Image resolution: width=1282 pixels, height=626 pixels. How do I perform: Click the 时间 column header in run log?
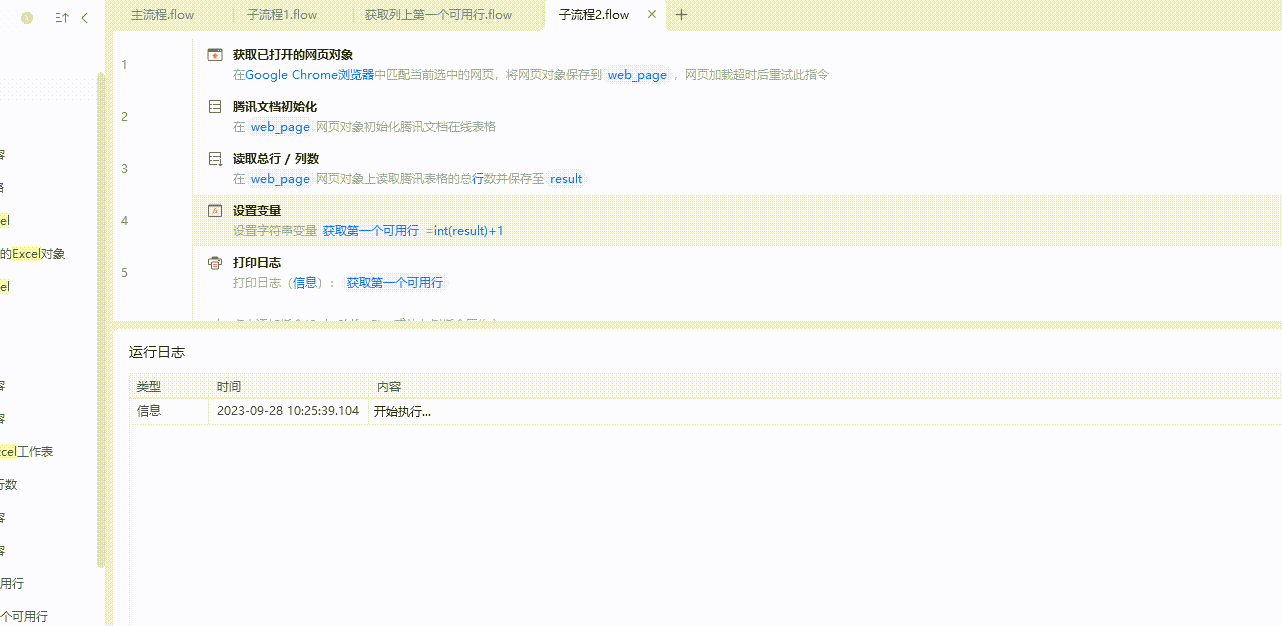pos(229,387)
